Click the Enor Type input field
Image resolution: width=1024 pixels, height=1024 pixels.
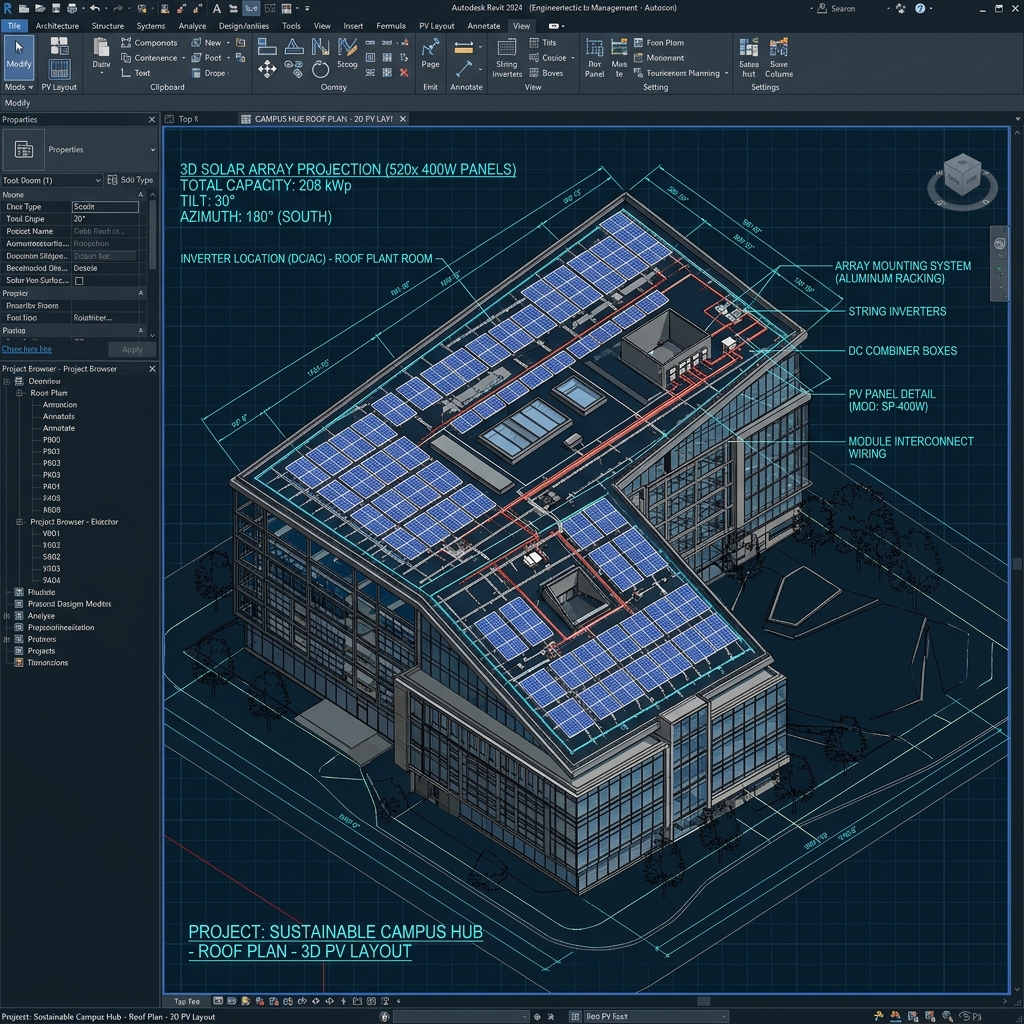point(105,207)
